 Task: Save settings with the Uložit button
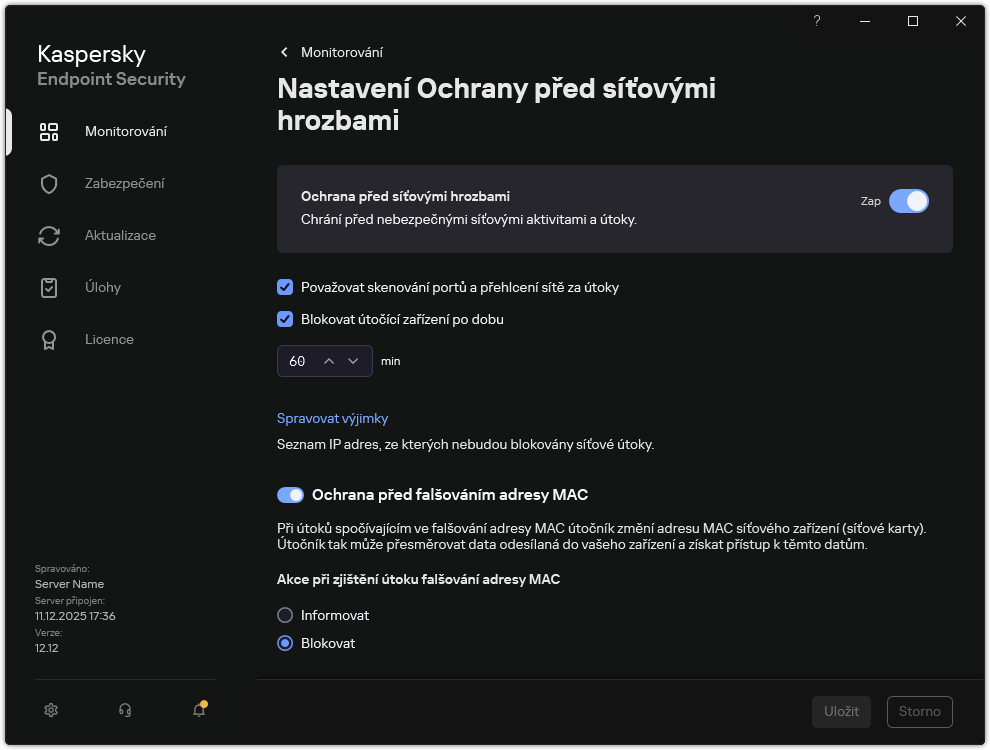click(841, 711)
